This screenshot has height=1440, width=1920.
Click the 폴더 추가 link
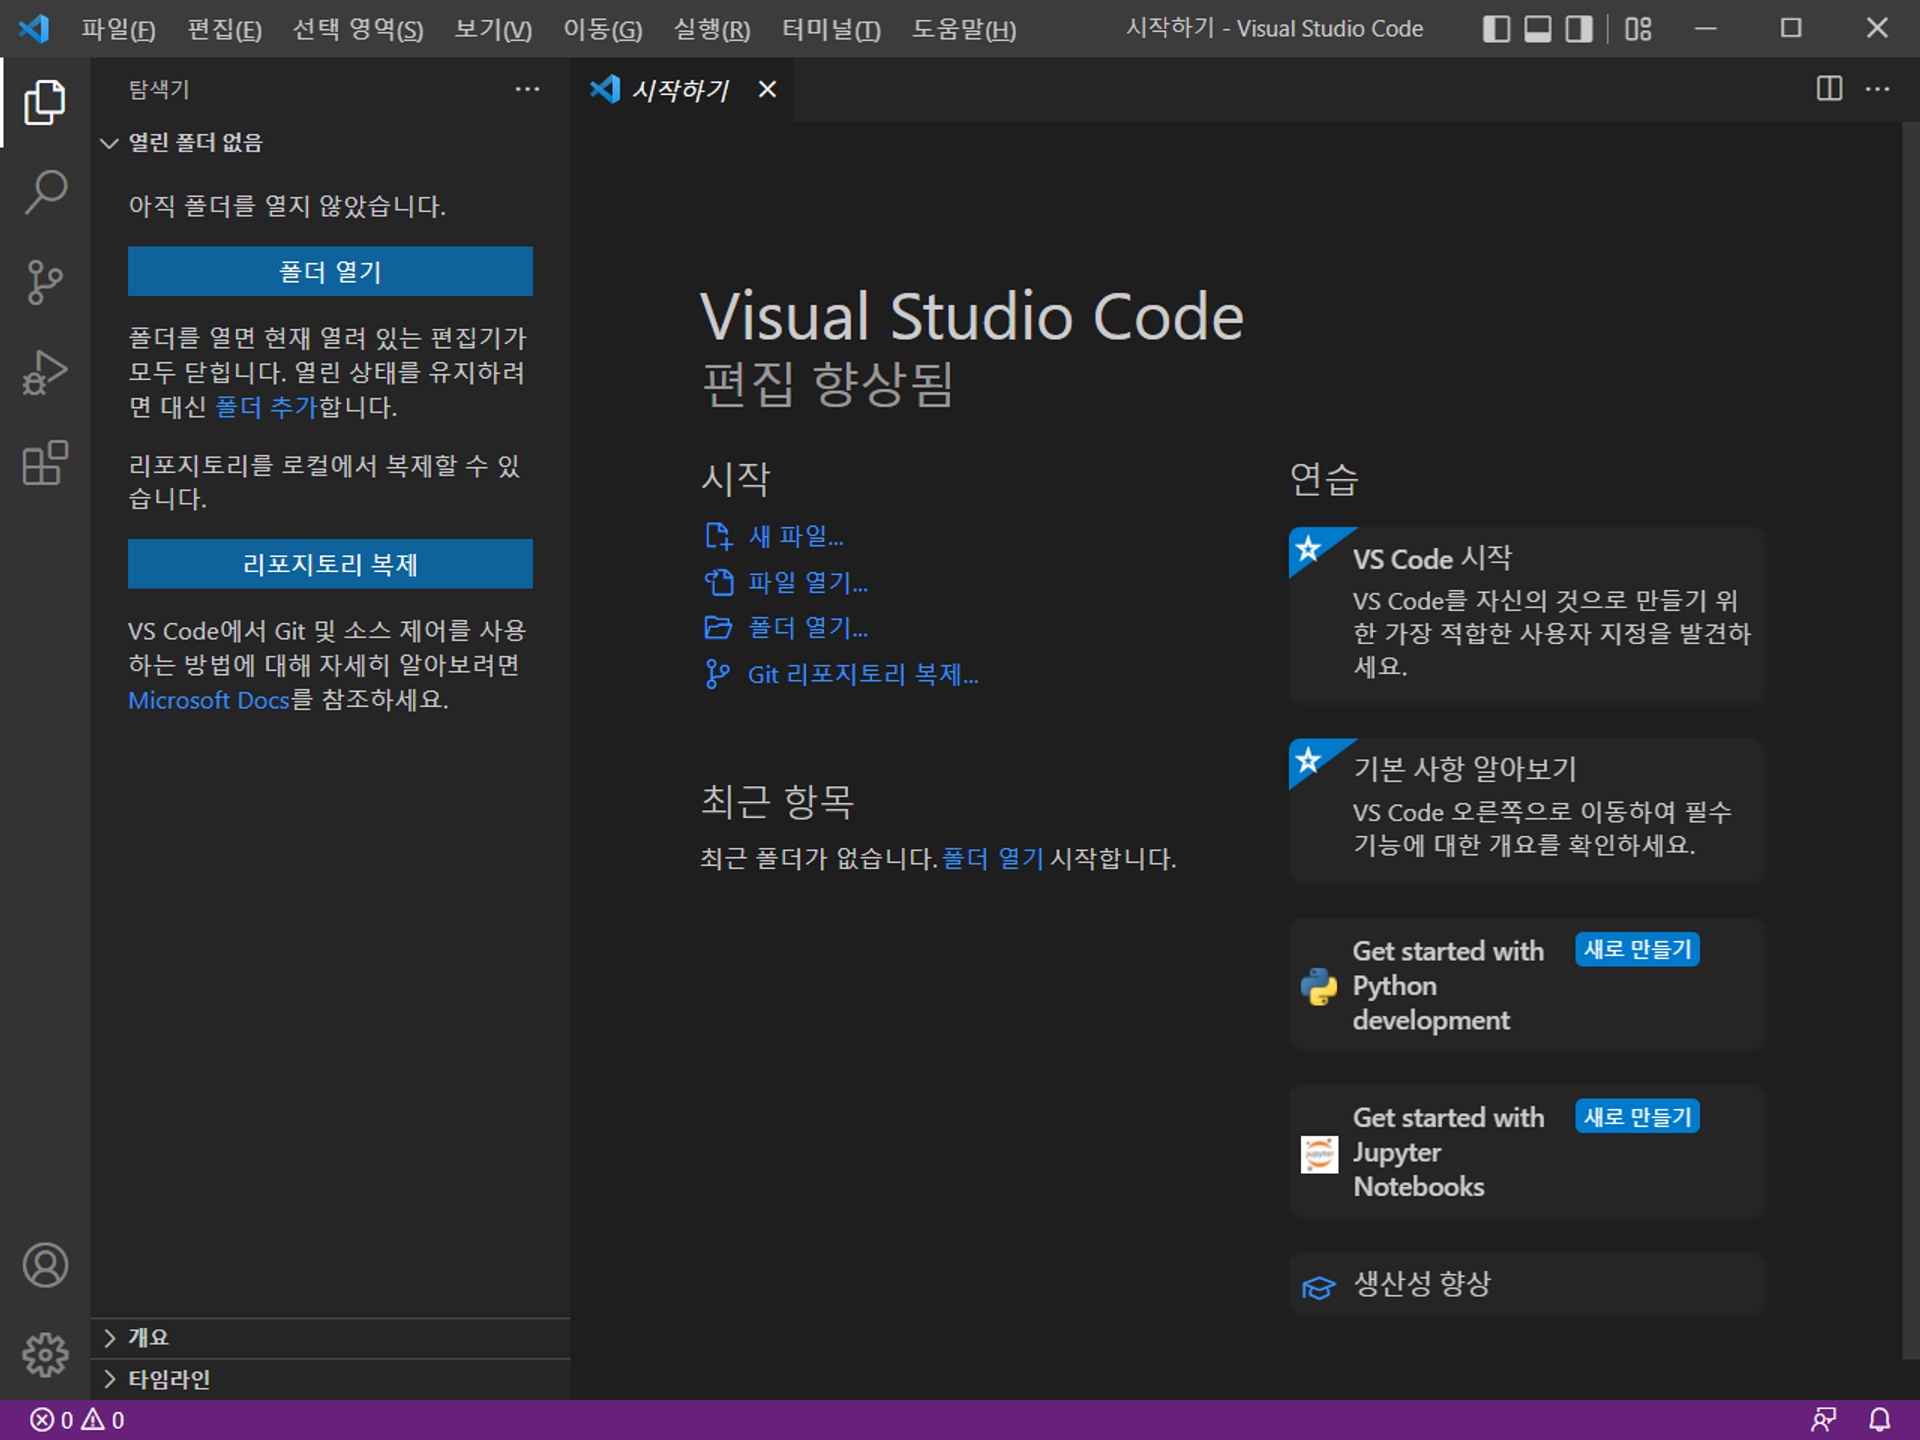pyautogui.click(x=265, y=407)
